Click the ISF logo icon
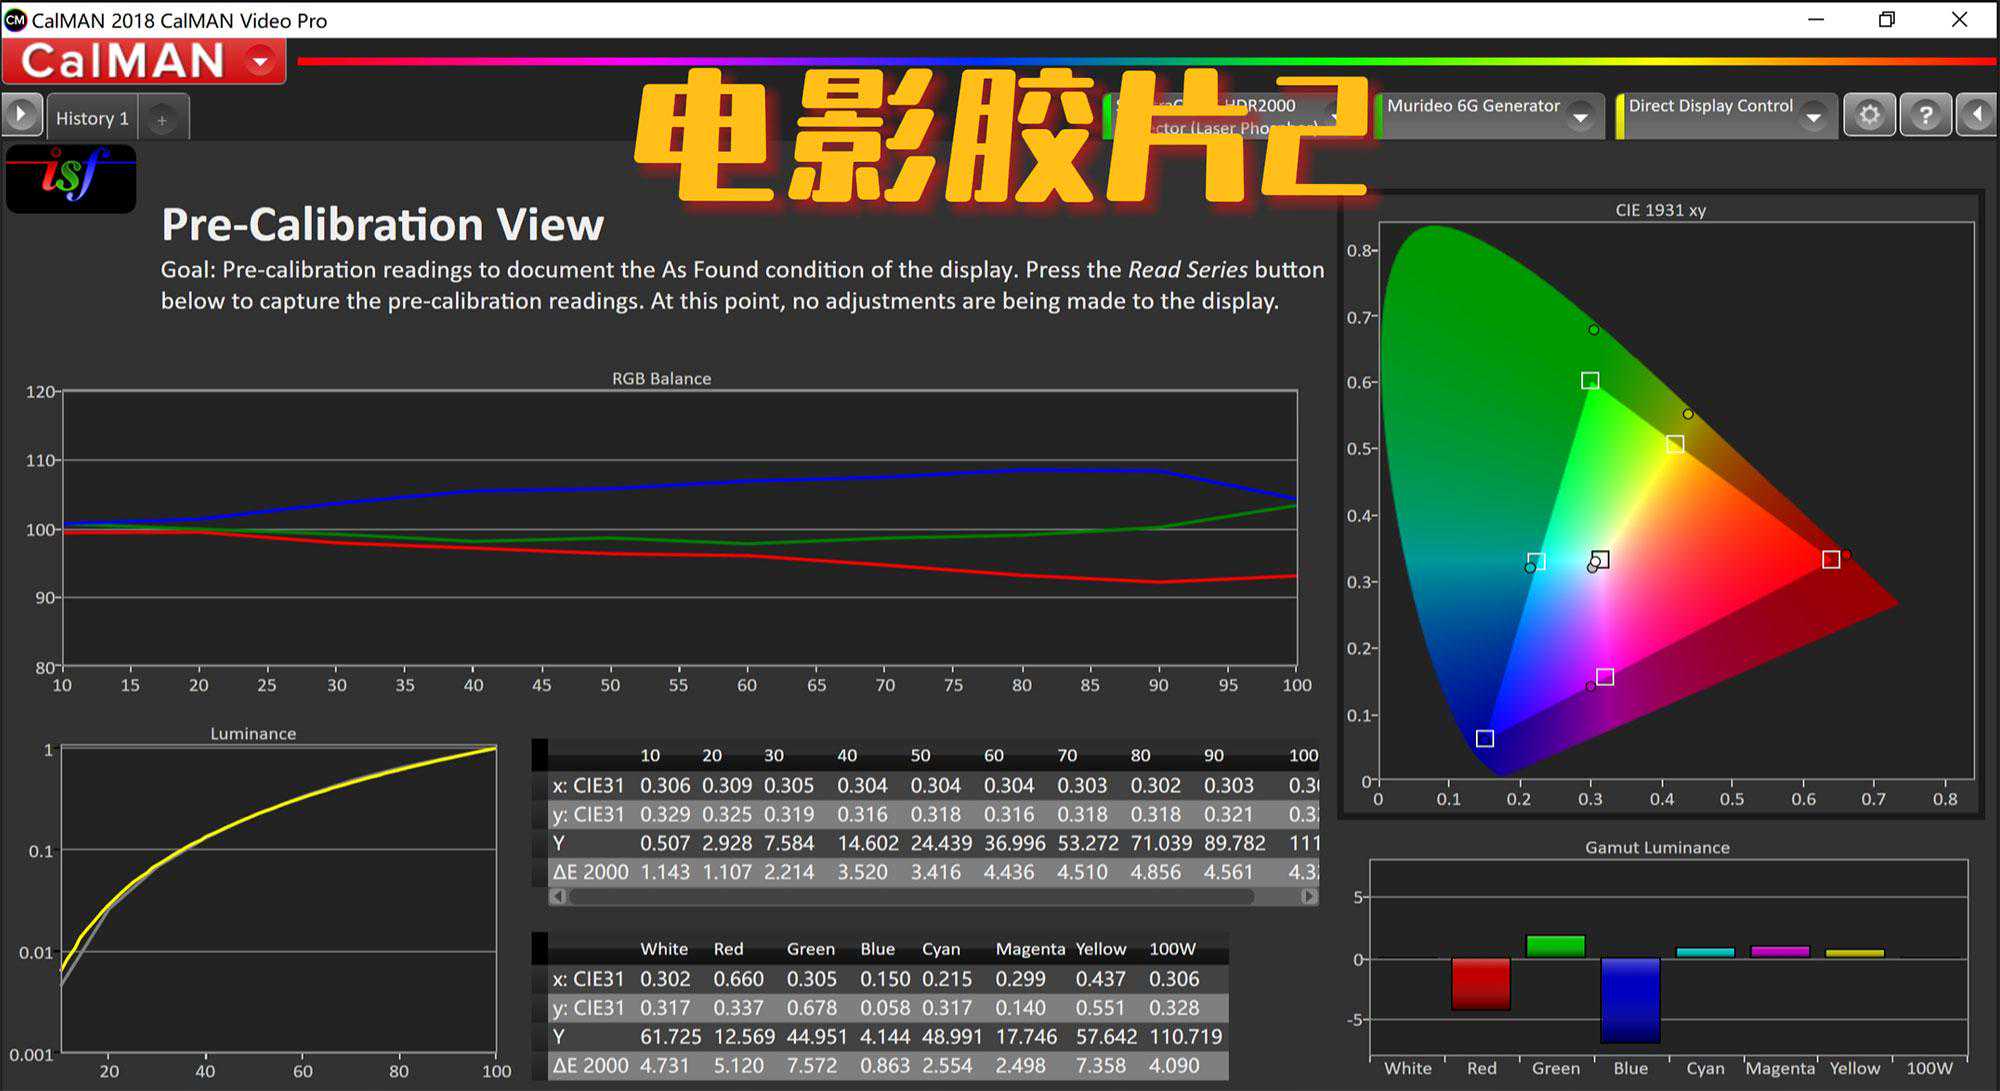The image size is (2000, 1091). point(71,178)
